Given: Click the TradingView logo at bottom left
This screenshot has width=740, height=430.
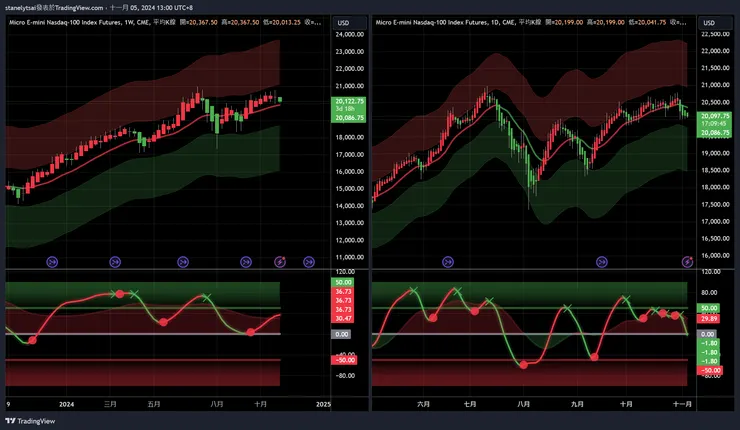Looking at the screenshot, I should click(30, 421).
